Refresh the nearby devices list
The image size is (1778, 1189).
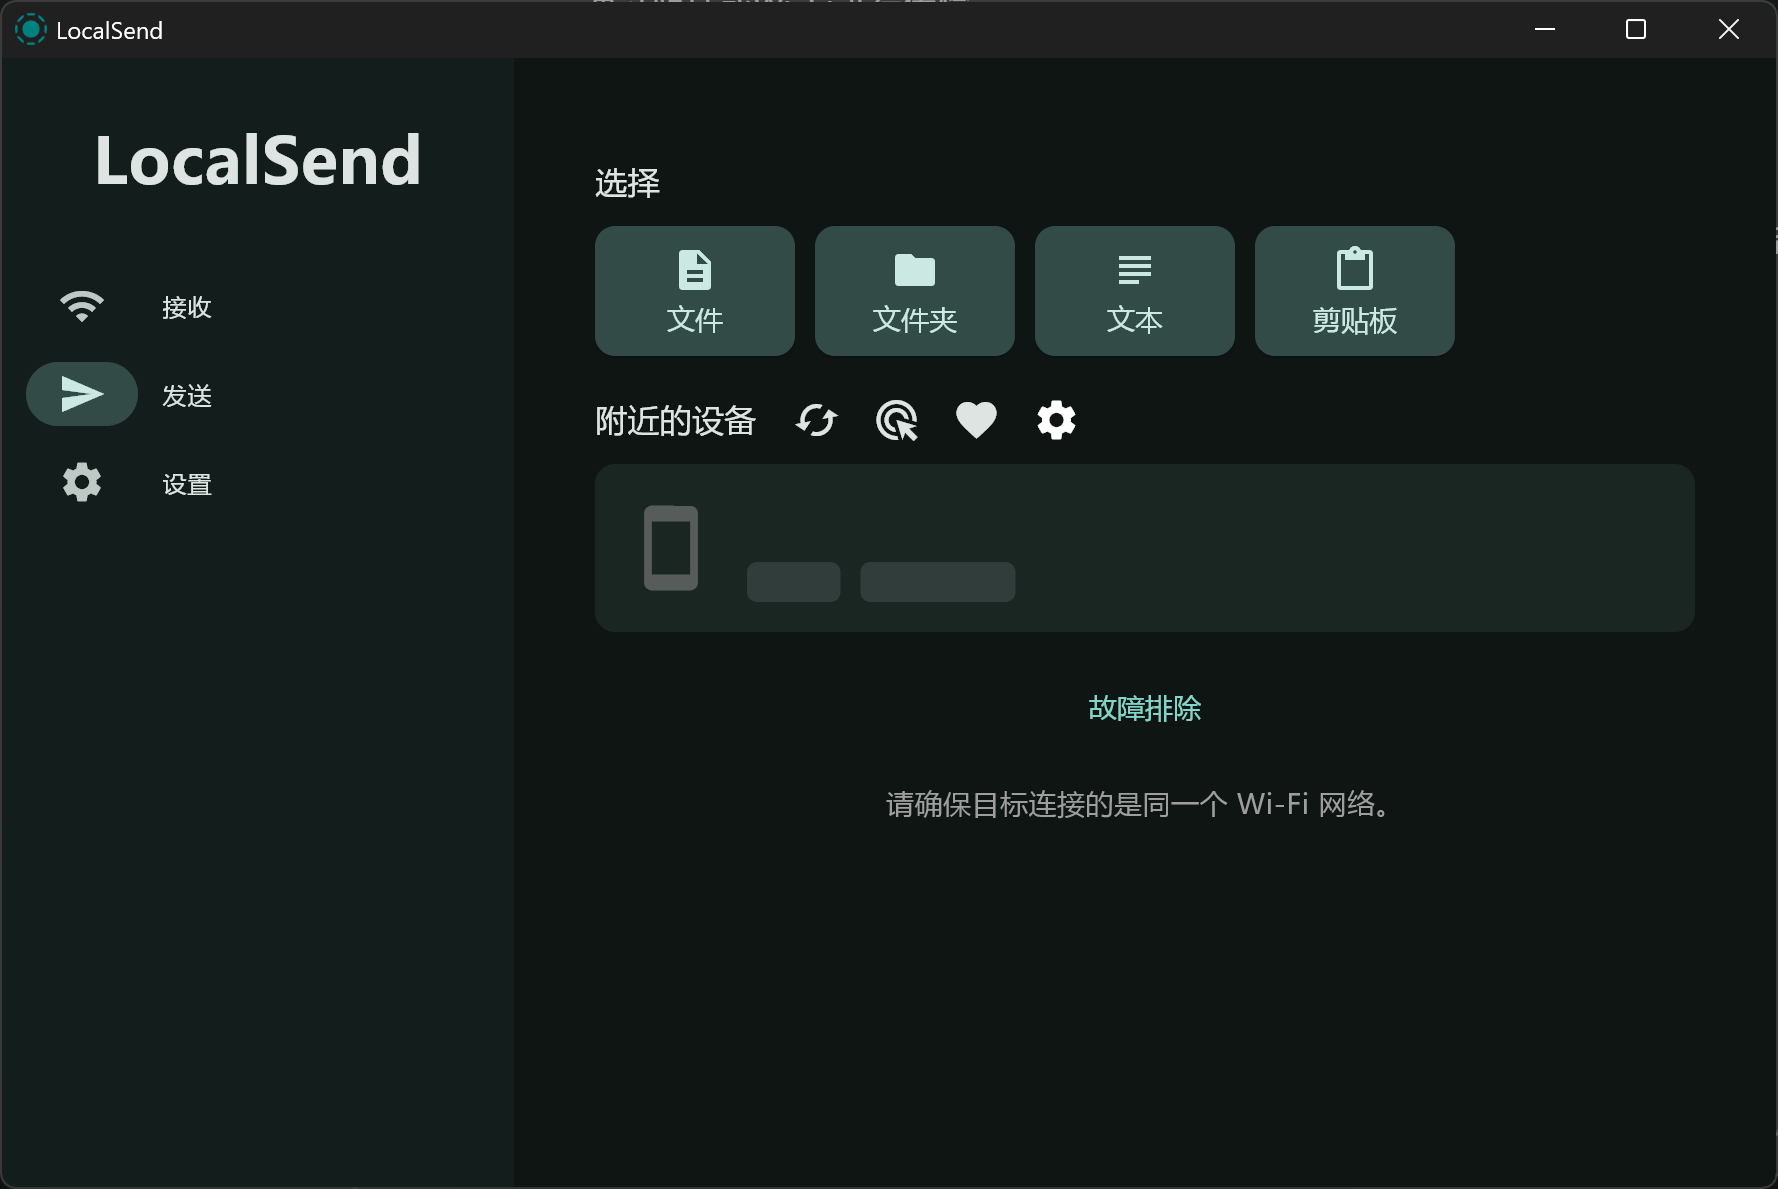[x=816, y=421]
